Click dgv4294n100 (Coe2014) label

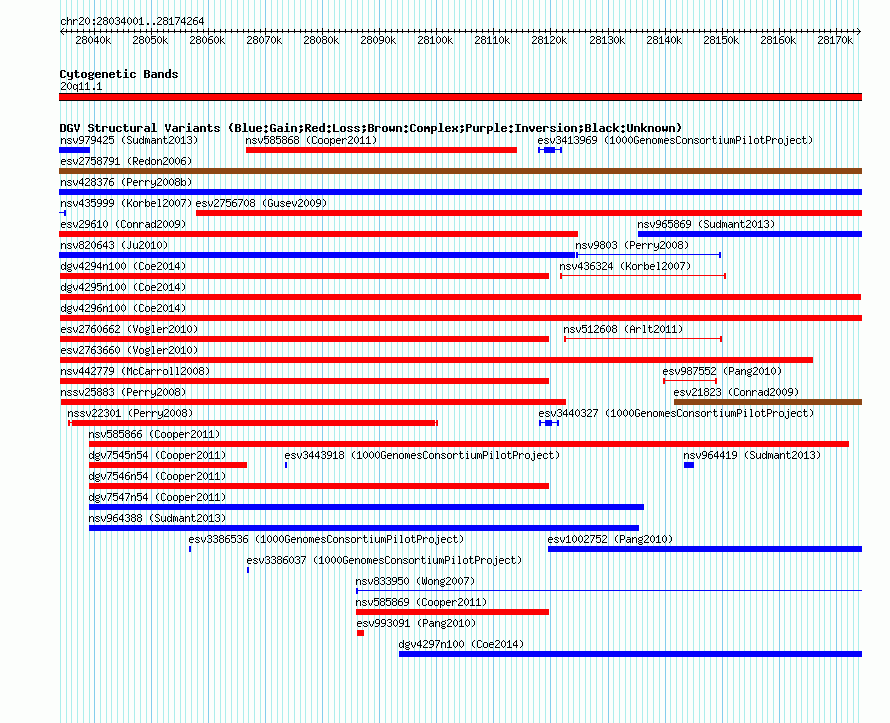click(123, 266)
